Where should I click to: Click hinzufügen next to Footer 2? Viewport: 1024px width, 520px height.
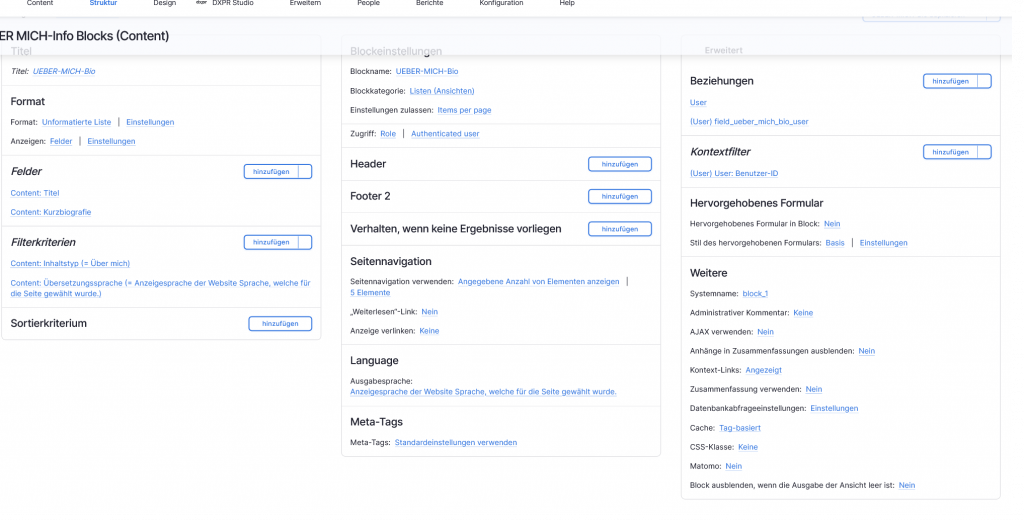coord(620,197)
